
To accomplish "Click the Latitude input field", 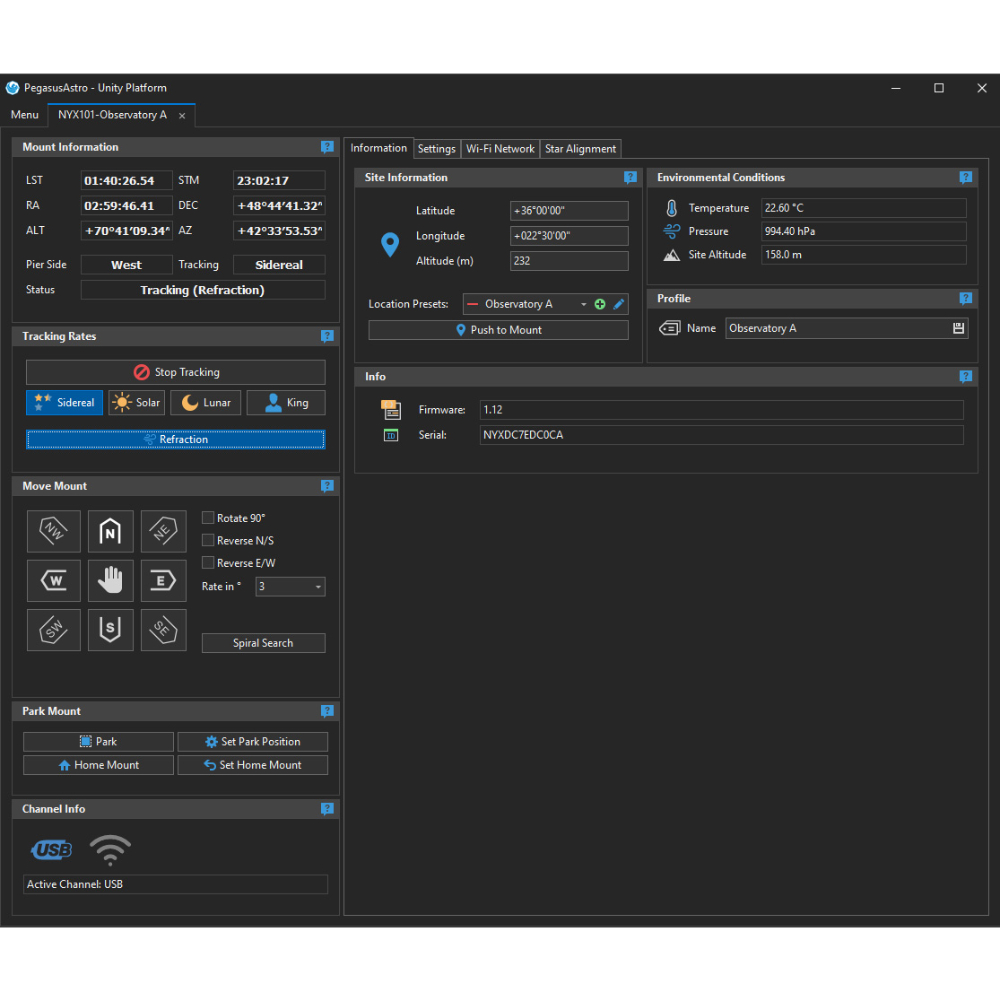I will coord(569,211).
